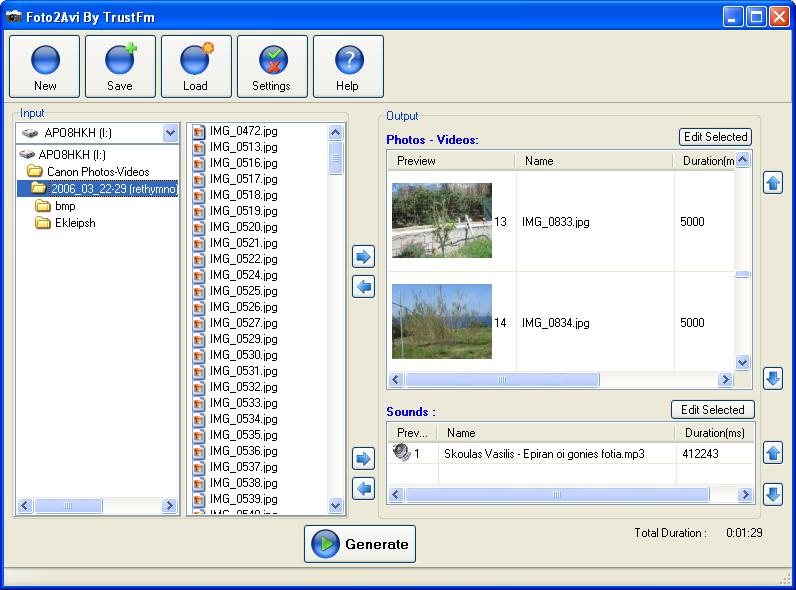Select the Ekleipsh folder in tree
796x590 pixels.
coord(75,223)
